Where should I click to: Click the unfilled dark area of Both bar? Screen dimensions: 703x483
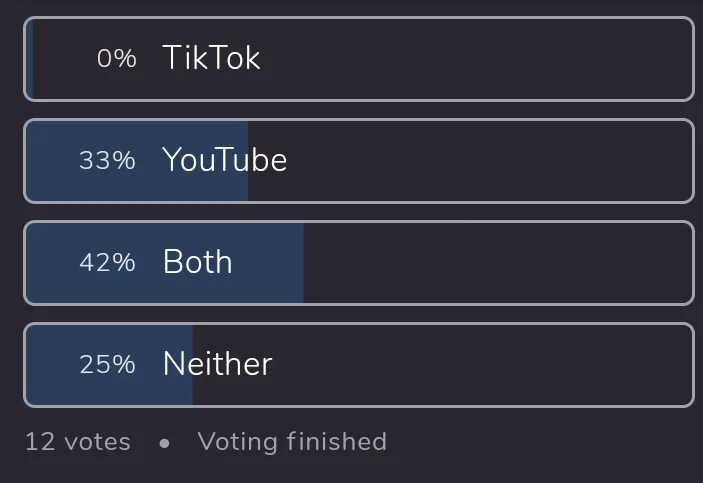(498, 263)
